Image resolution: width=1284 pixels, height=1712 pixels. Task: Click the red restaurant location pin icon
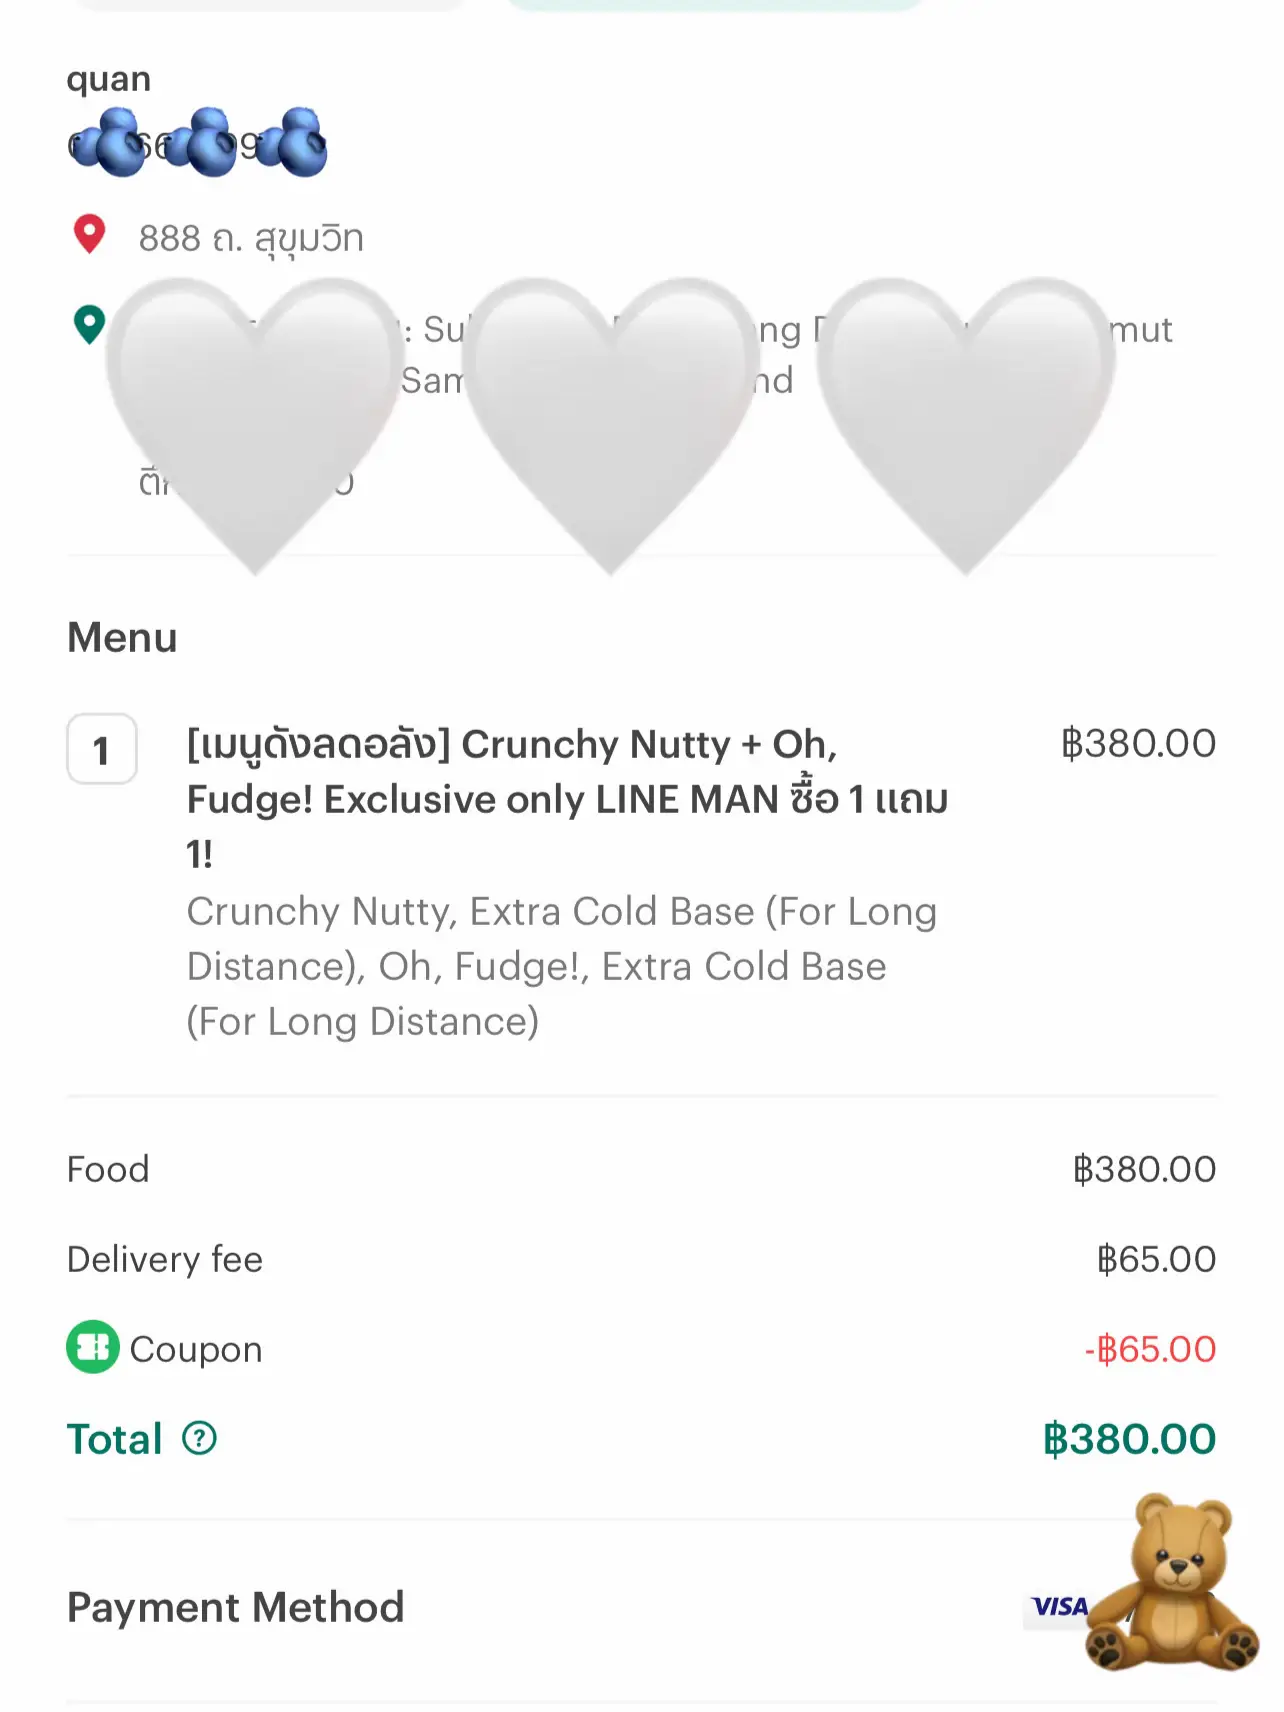[x=90, y=235]
